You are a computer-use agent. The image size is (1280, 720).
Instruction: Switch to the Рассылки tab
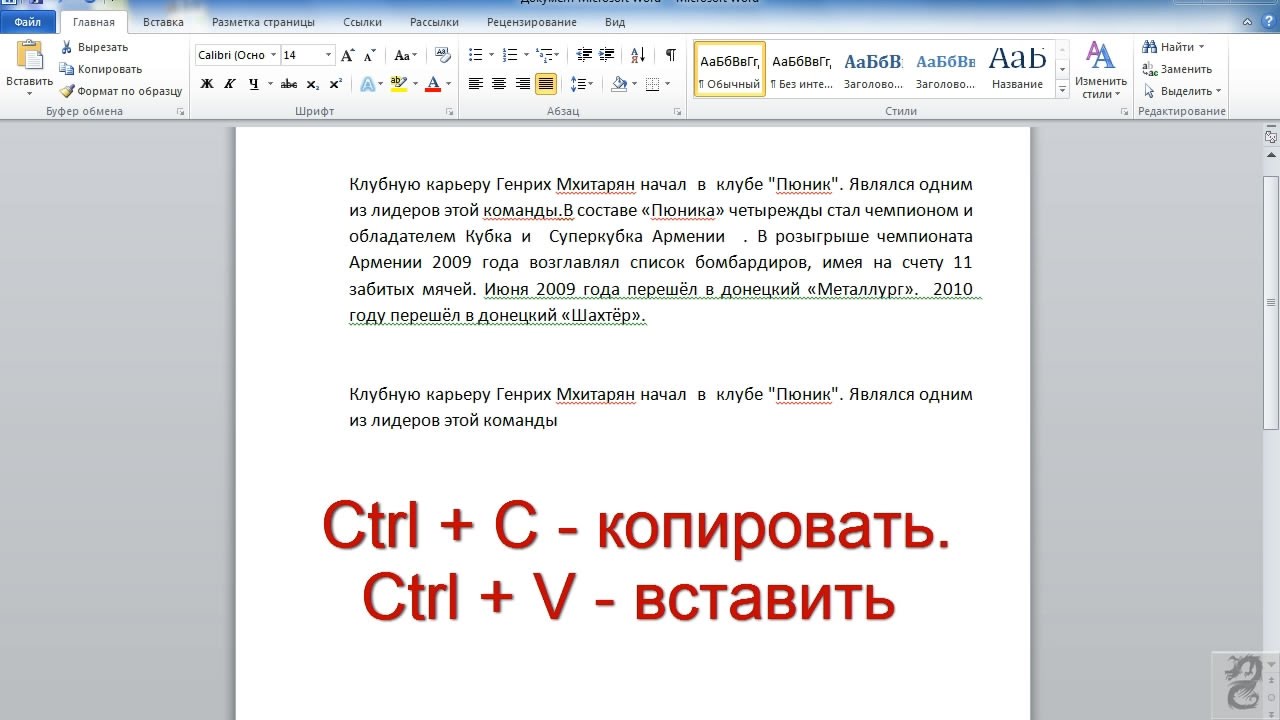[x=434, y=21]
